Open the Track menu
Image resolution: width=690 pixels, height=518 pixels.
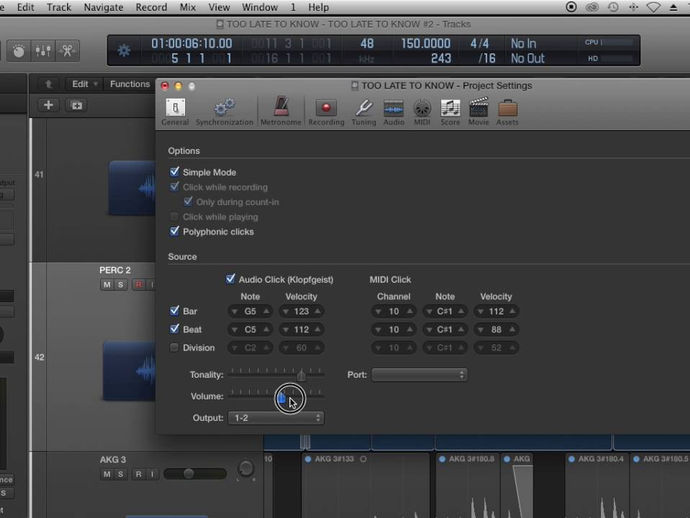59,7
